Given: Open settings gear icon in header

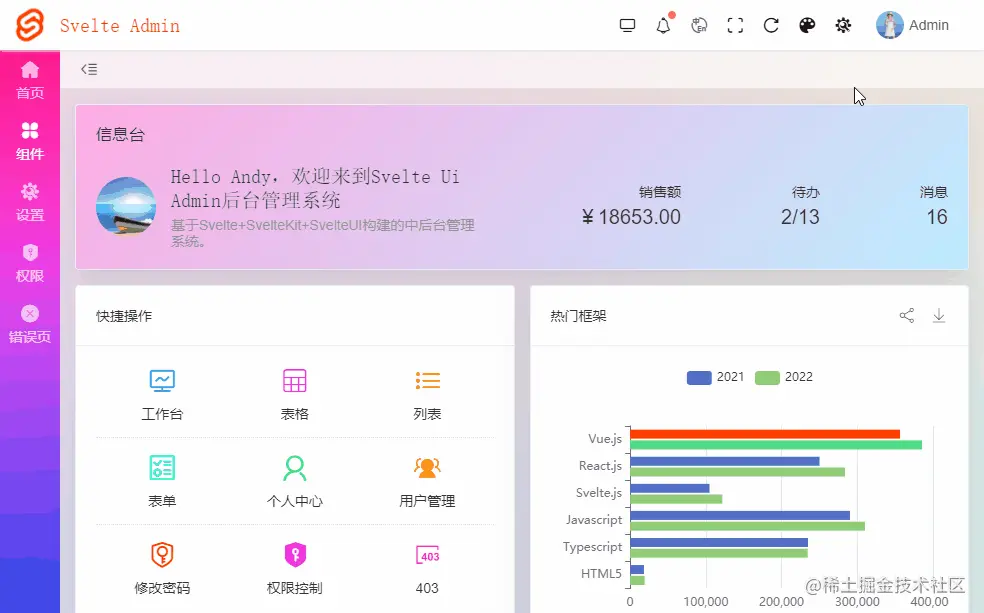Looking at the screenshot, I should [x=843, y=26].
